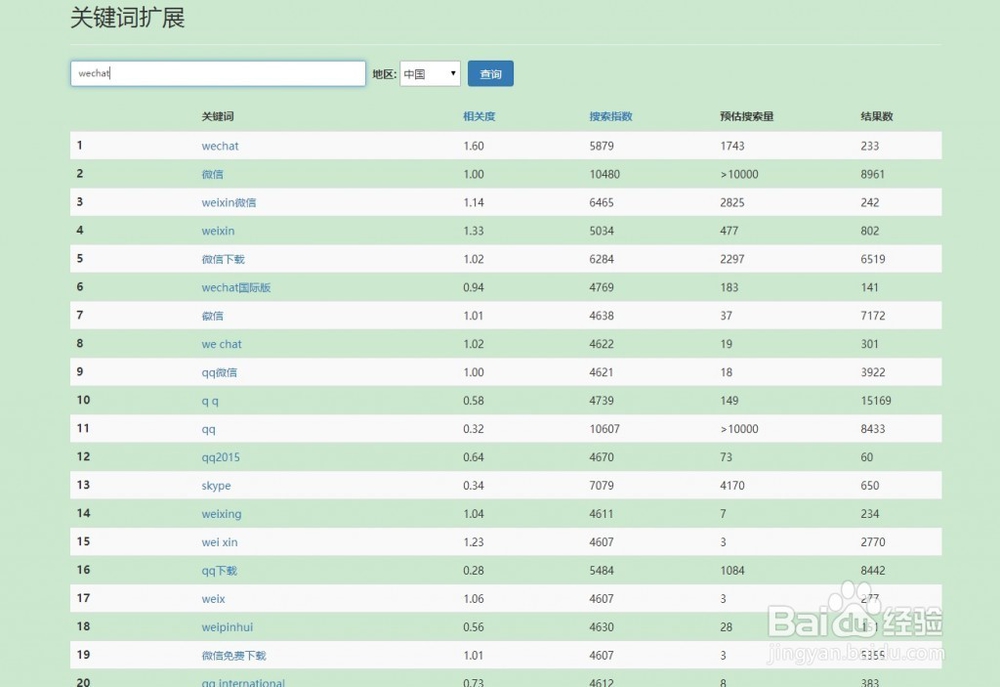
Task: Select the "we chat" keyword link
Action: pos(222,344)
